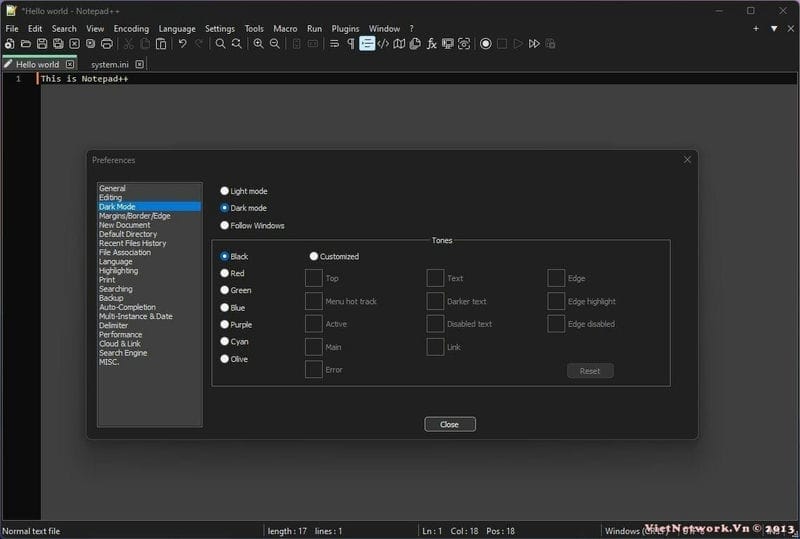
Task: Start macro recording with the record icon
Action: [486, 44]
